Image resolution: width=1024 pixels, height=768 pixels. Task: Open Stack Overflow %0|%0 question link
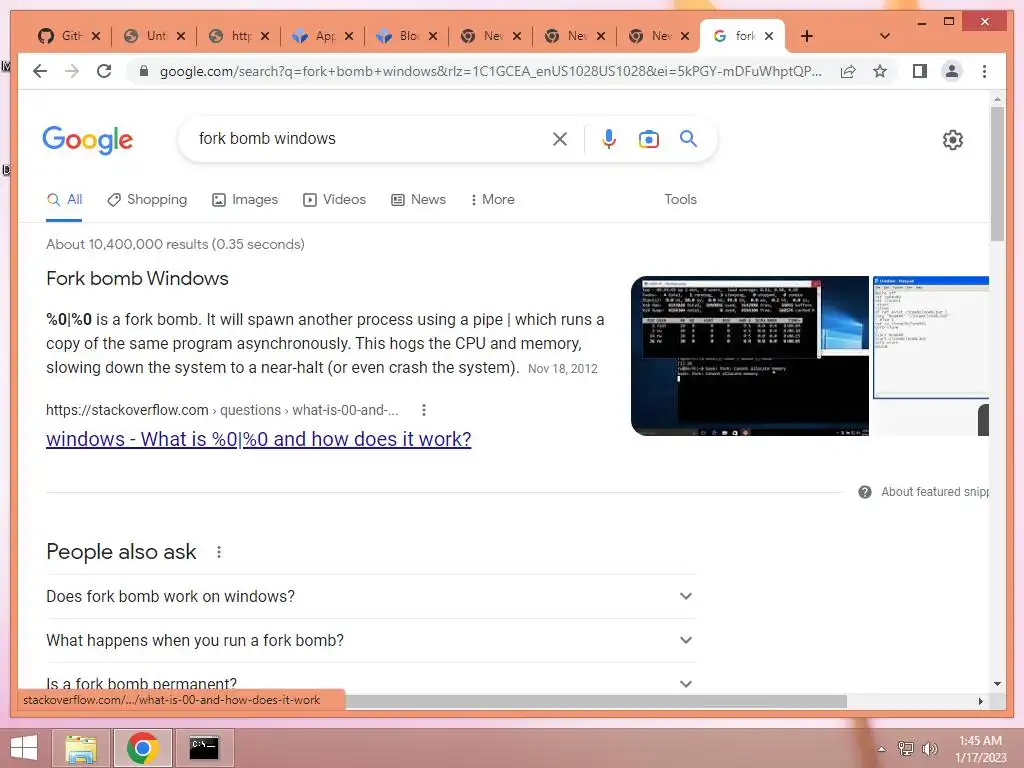[259, 439]
